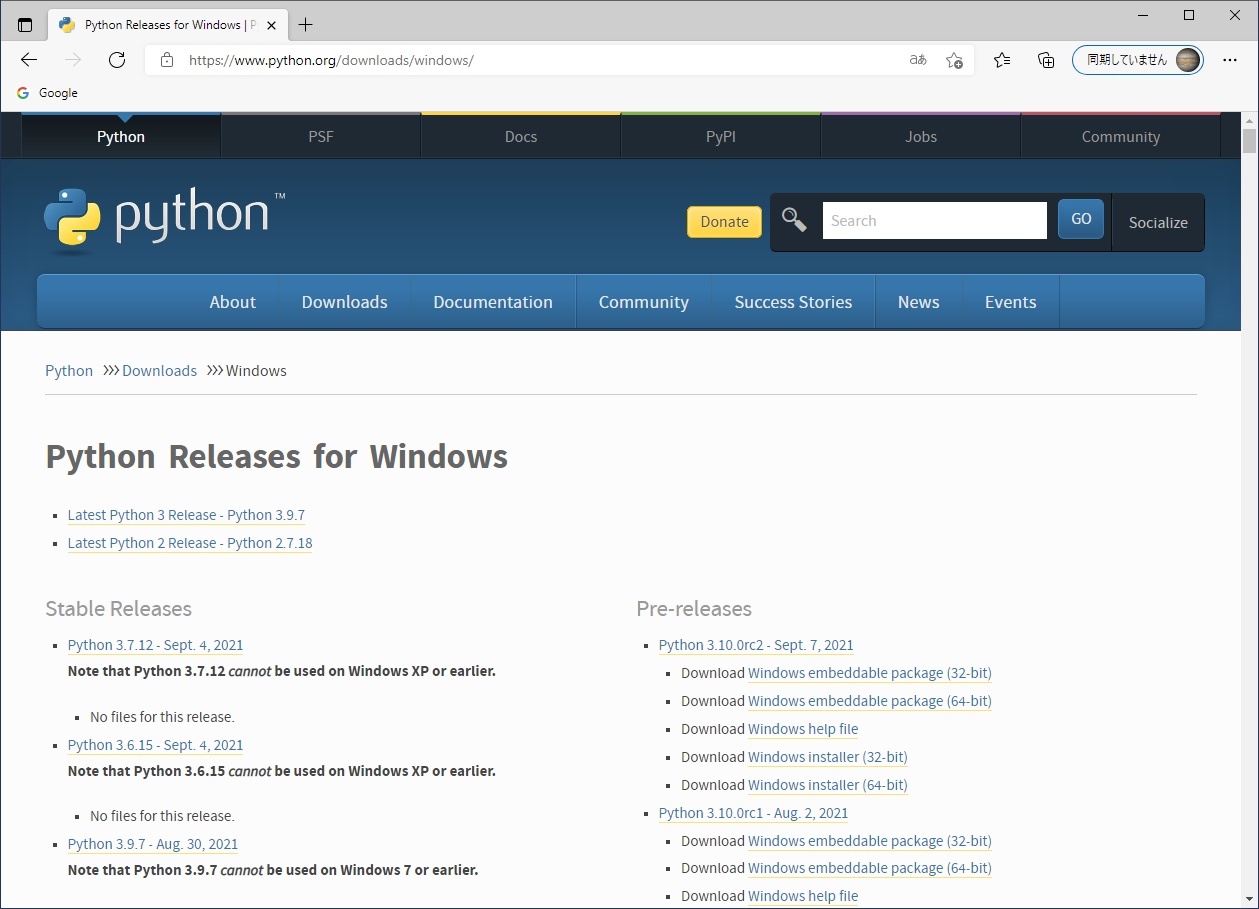Image resolution: width=1259 pixels, height=909 pixels.
Task: Open Python 3.6.15 - Sept. 4, 2021 link
Action: [155, 745]
